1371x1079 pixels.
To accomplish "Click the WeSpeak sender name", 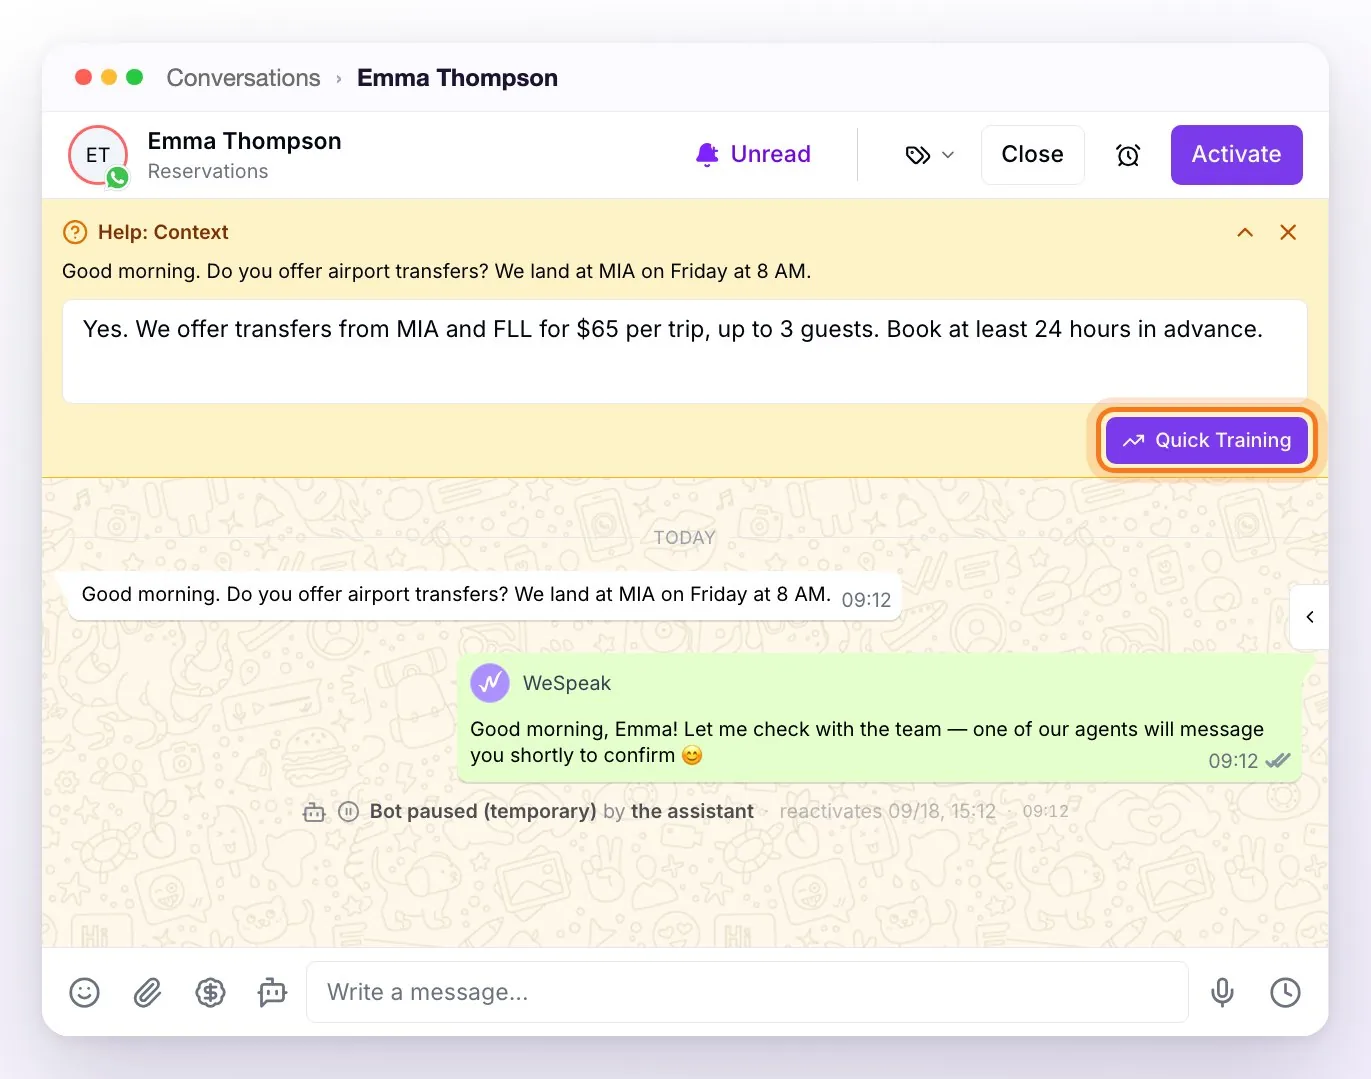I will pyautogui.click(x=567, y=683).
